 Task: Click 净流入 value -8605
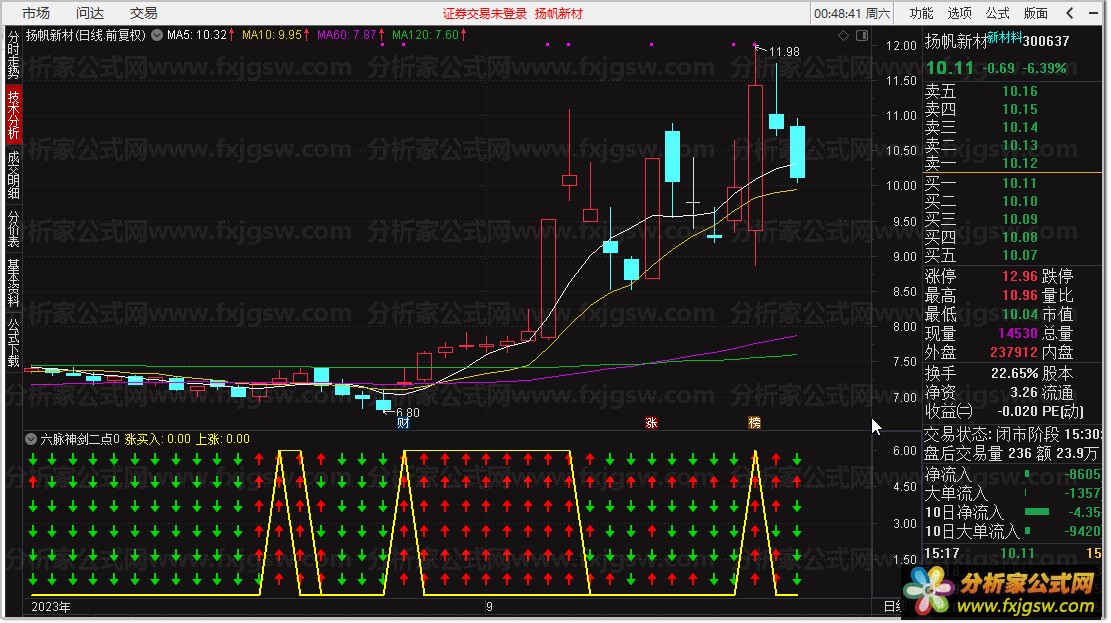tap(1084, 474)
